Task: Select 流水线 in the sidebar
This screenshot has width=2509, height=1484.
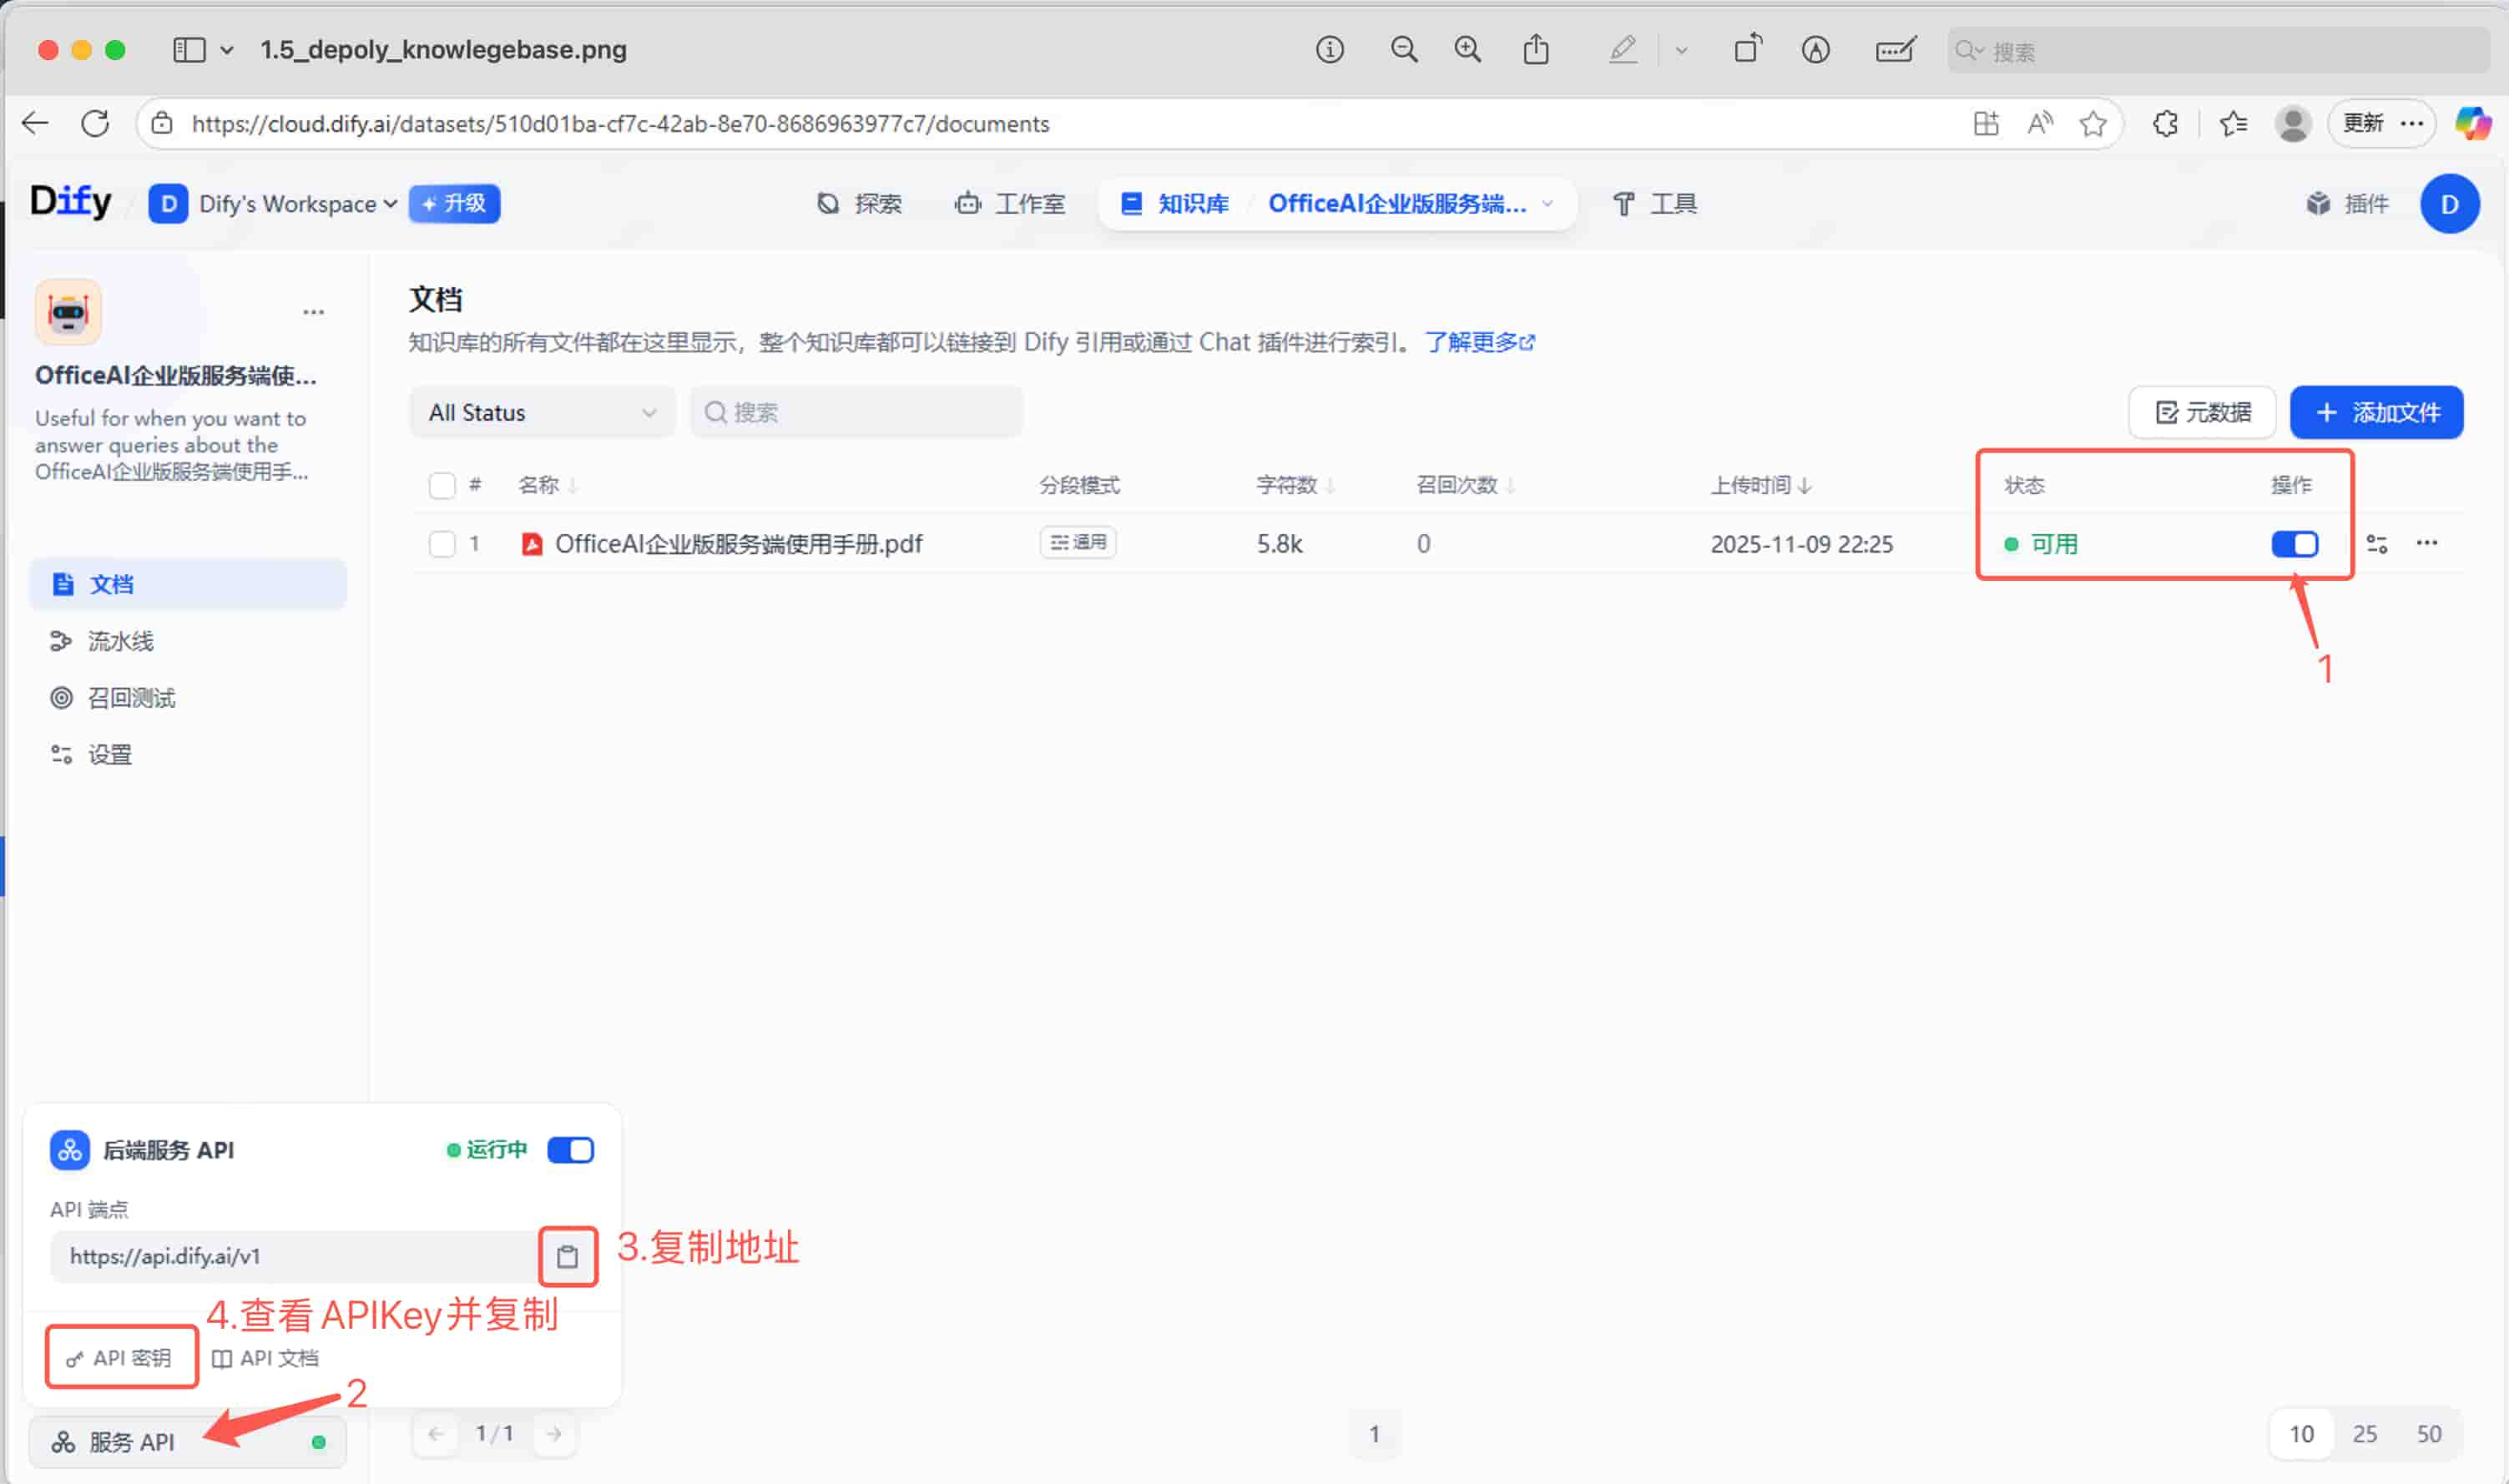Action: (120, 641)
